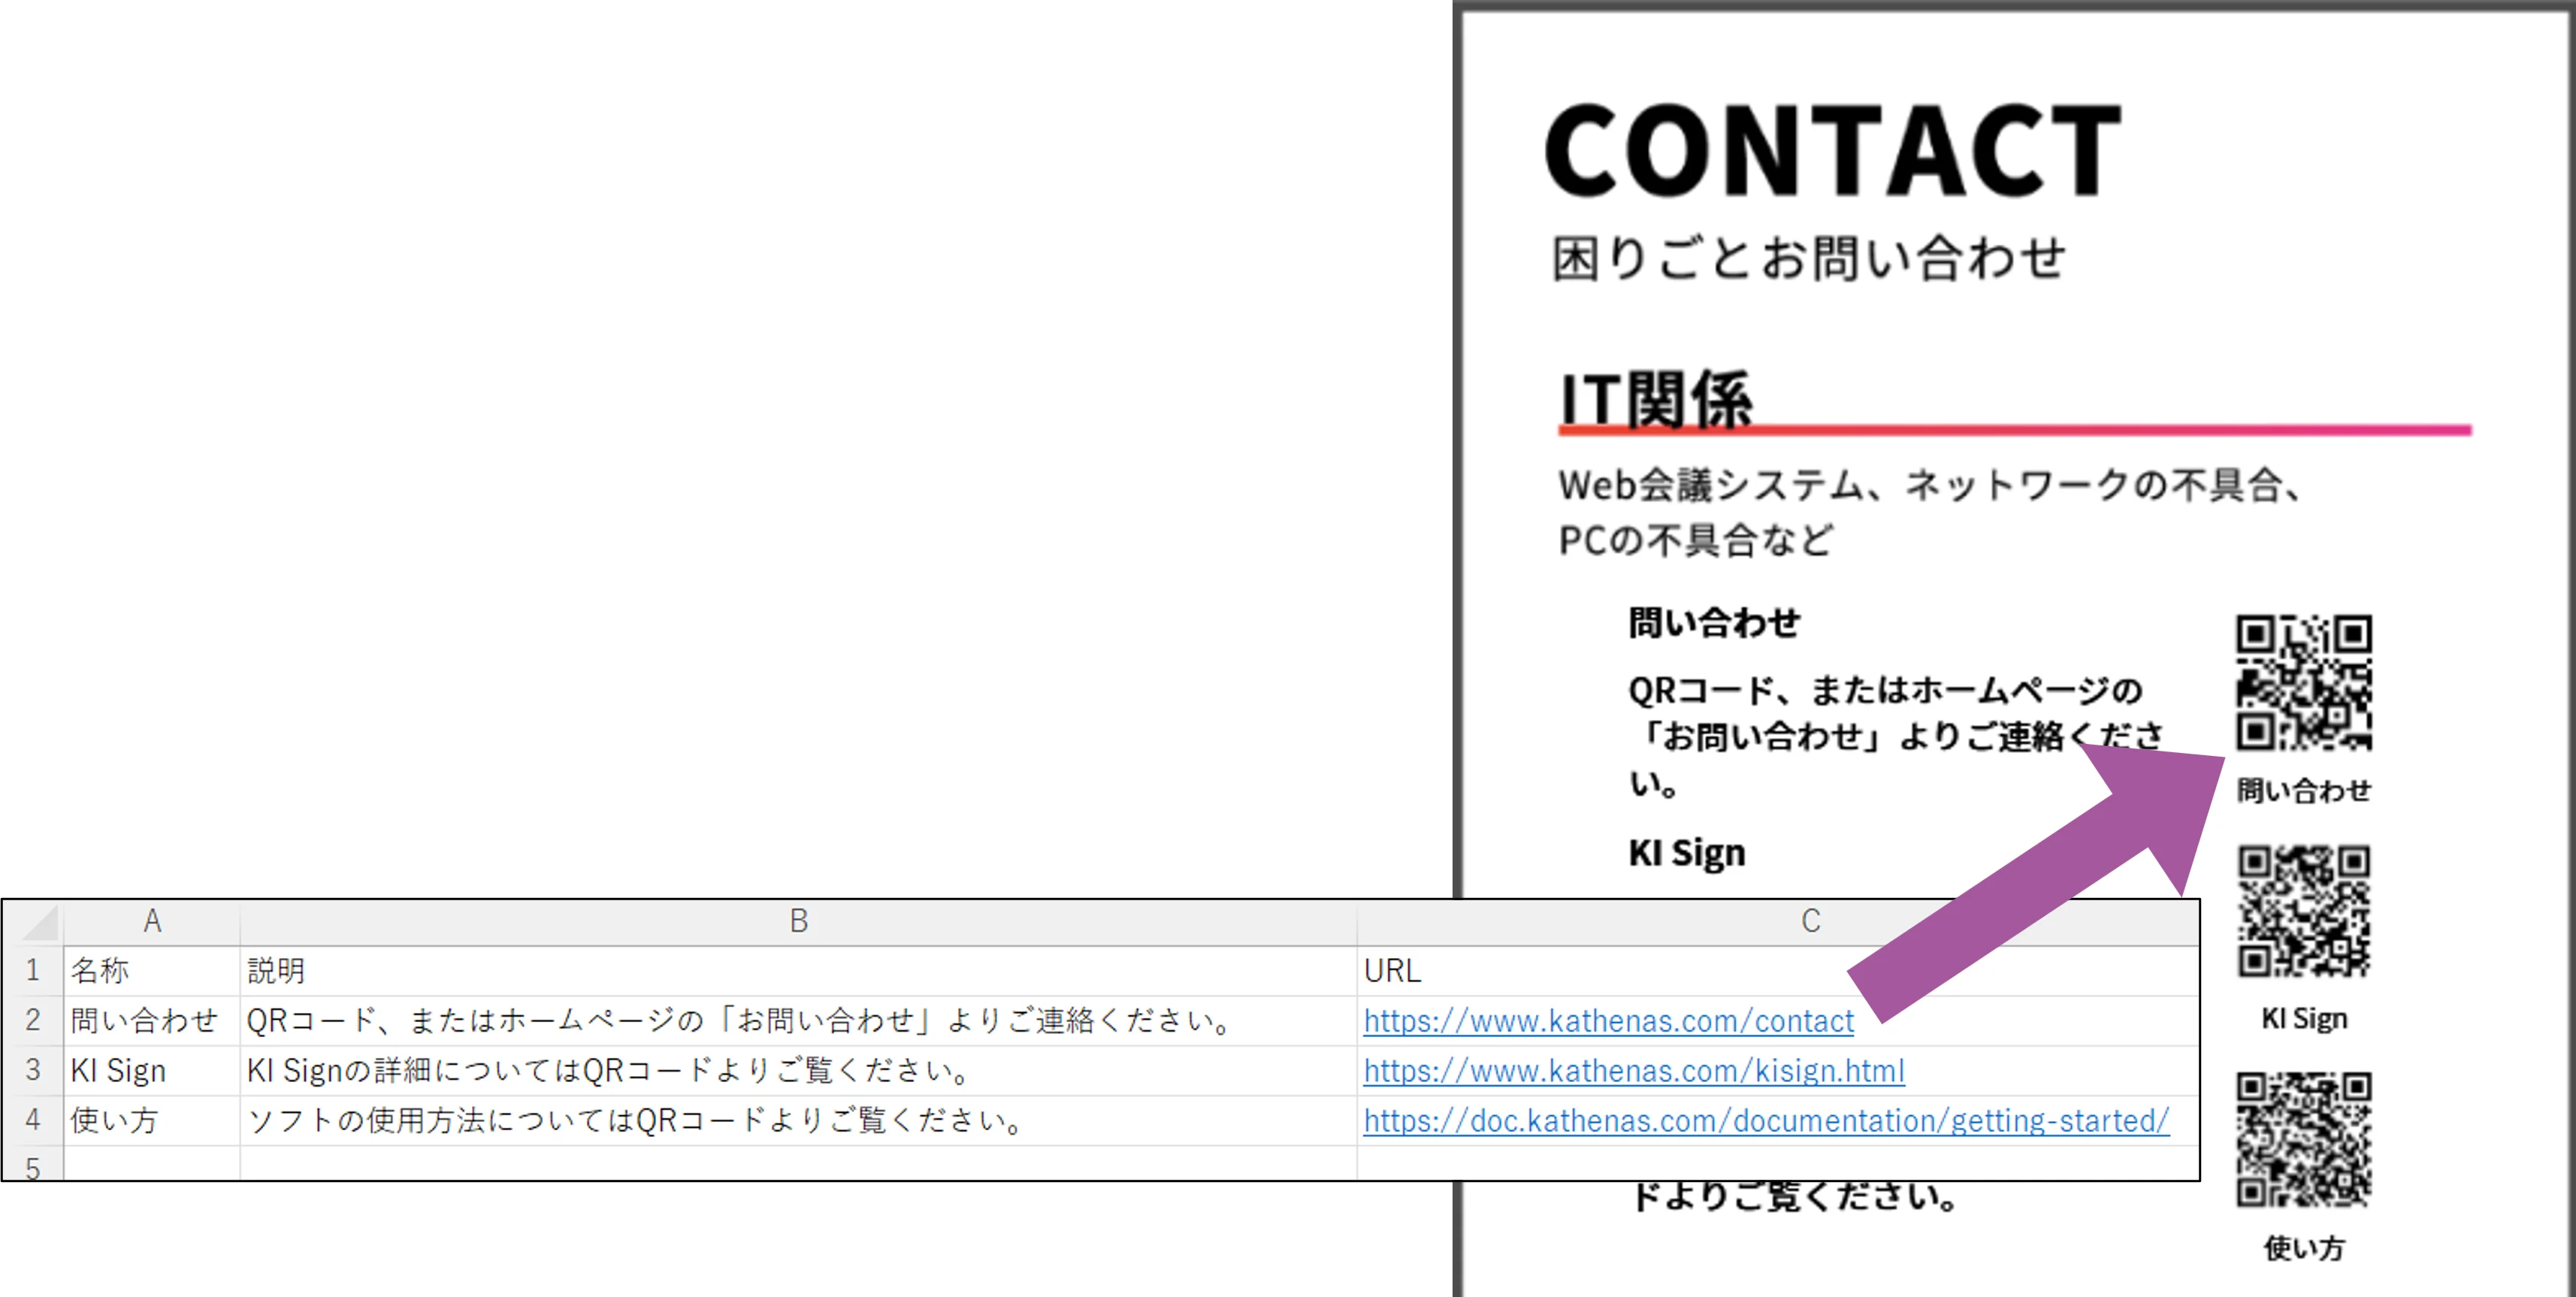Select cell A4 with 使い方
The image size is (2576, 1297).
click(x=114, y=1120)
